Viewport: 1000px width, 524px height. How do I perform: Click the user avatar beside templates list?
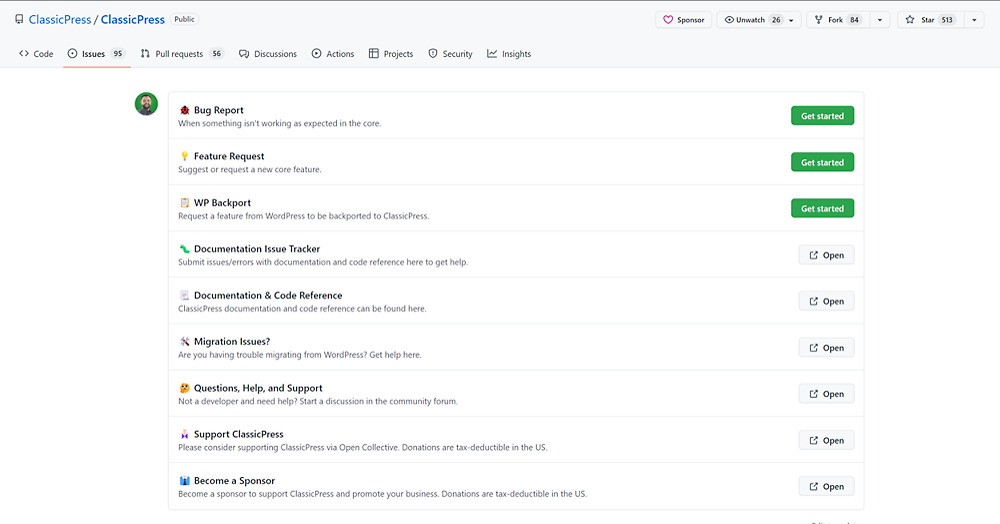[x=146, y=104]
